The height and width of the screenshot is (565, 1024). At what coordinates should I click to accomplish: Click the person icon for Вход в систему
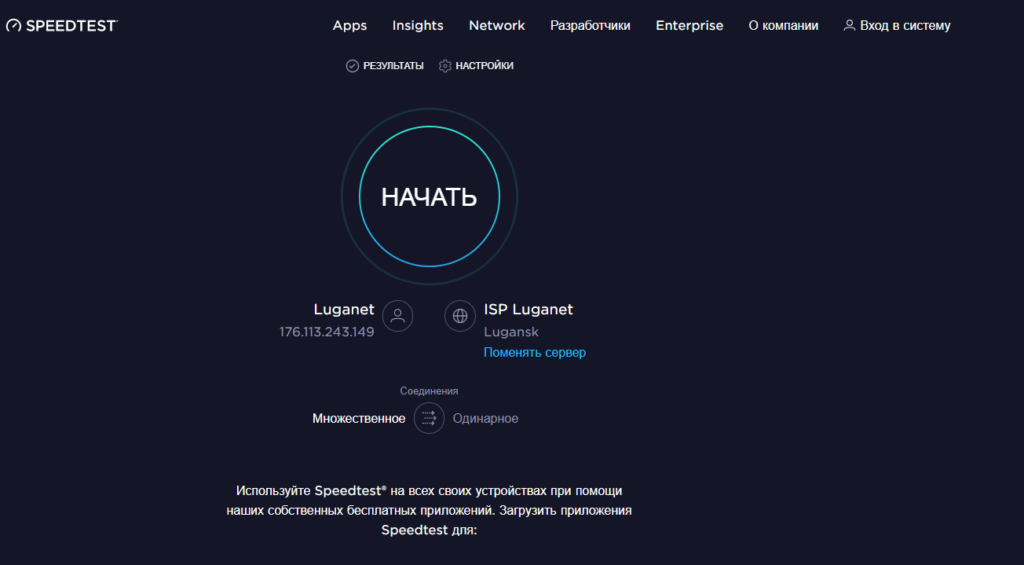coord(849,26)
